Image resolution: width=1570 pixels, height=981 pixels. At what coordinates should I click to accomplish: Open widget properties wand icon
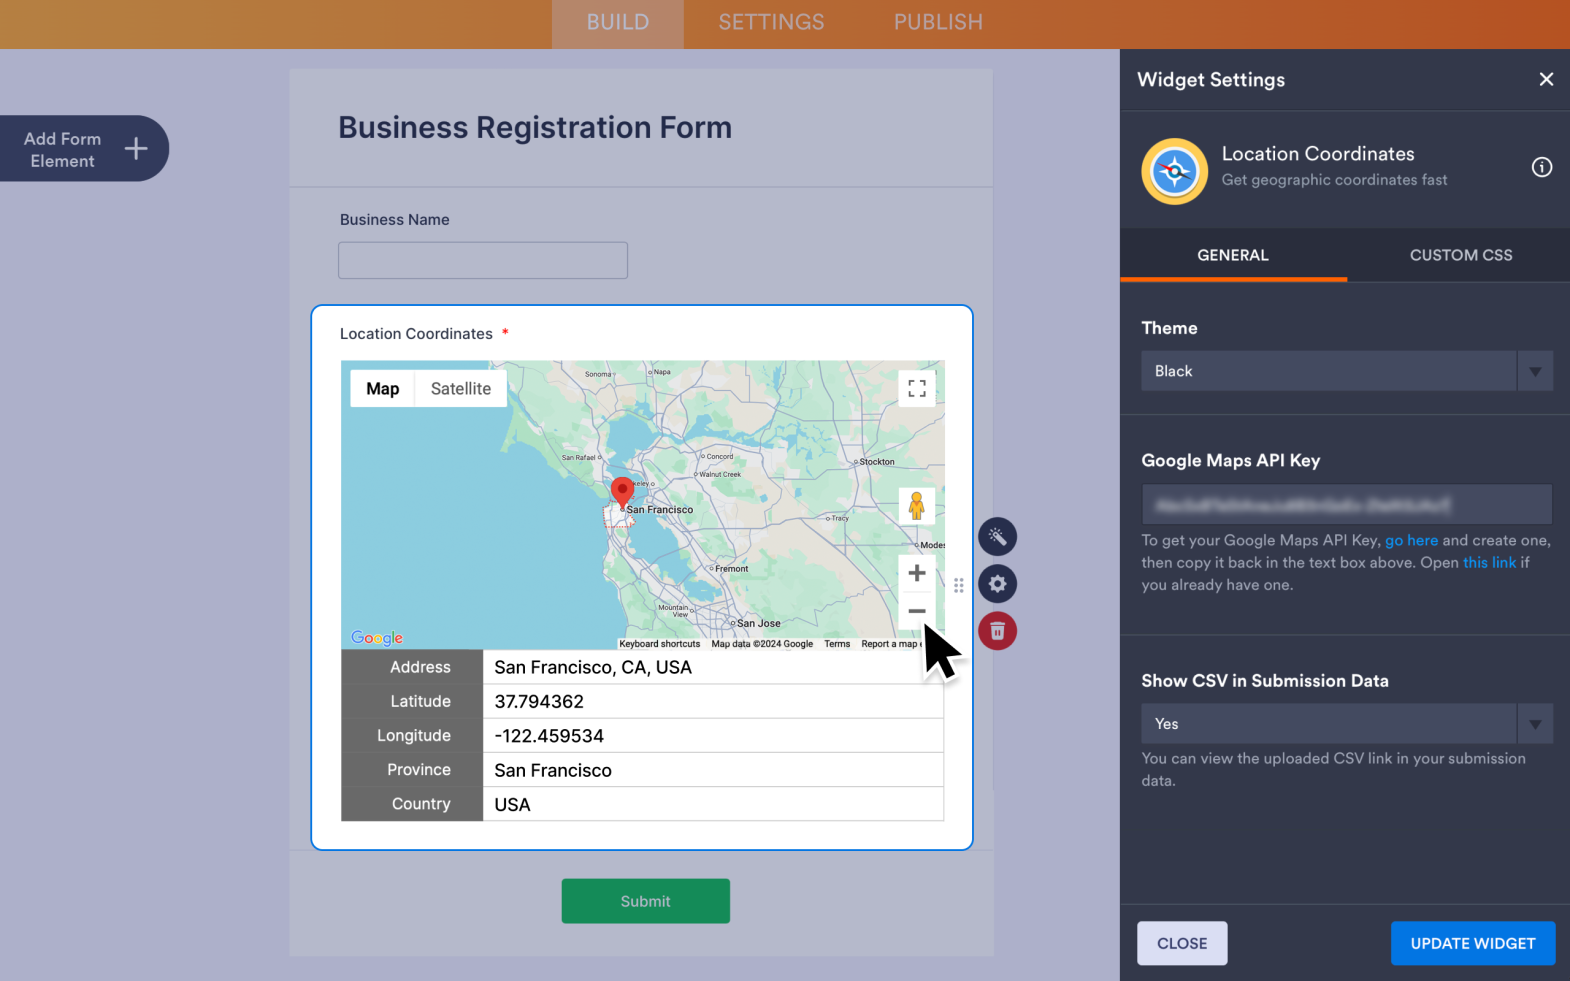pos(997,537)
